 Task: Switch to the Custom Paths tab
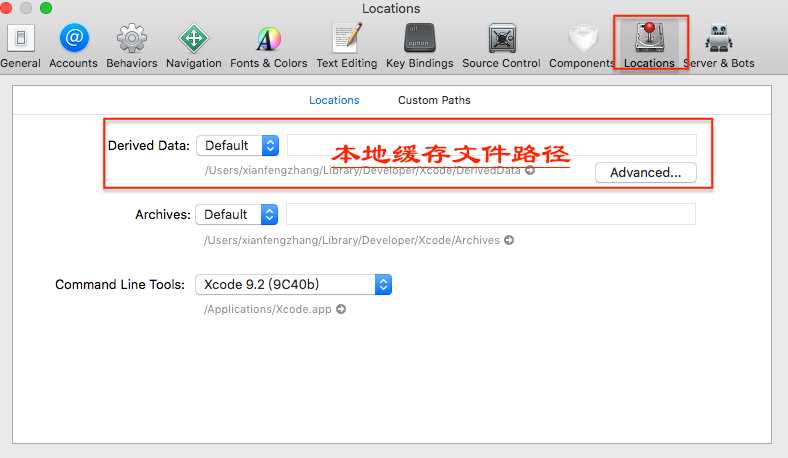click(x=434, y=100)
